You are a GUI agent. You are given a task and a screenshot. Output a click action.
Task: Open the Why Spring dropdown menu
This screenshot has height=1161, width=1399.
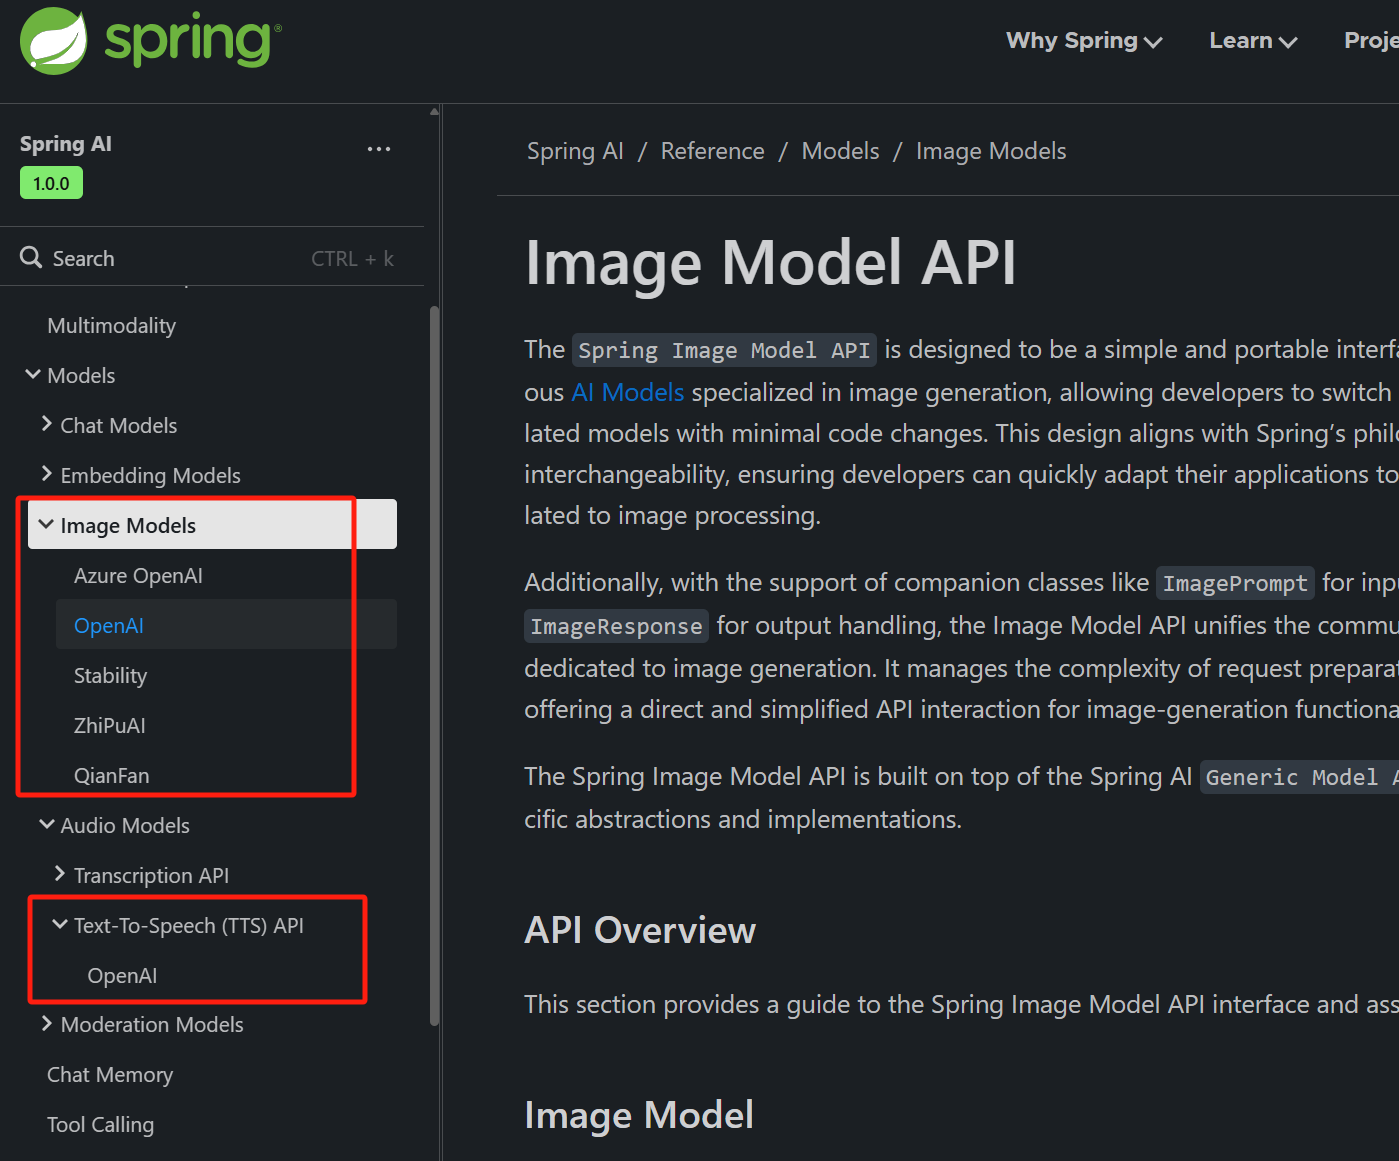tap(1084, 41)
